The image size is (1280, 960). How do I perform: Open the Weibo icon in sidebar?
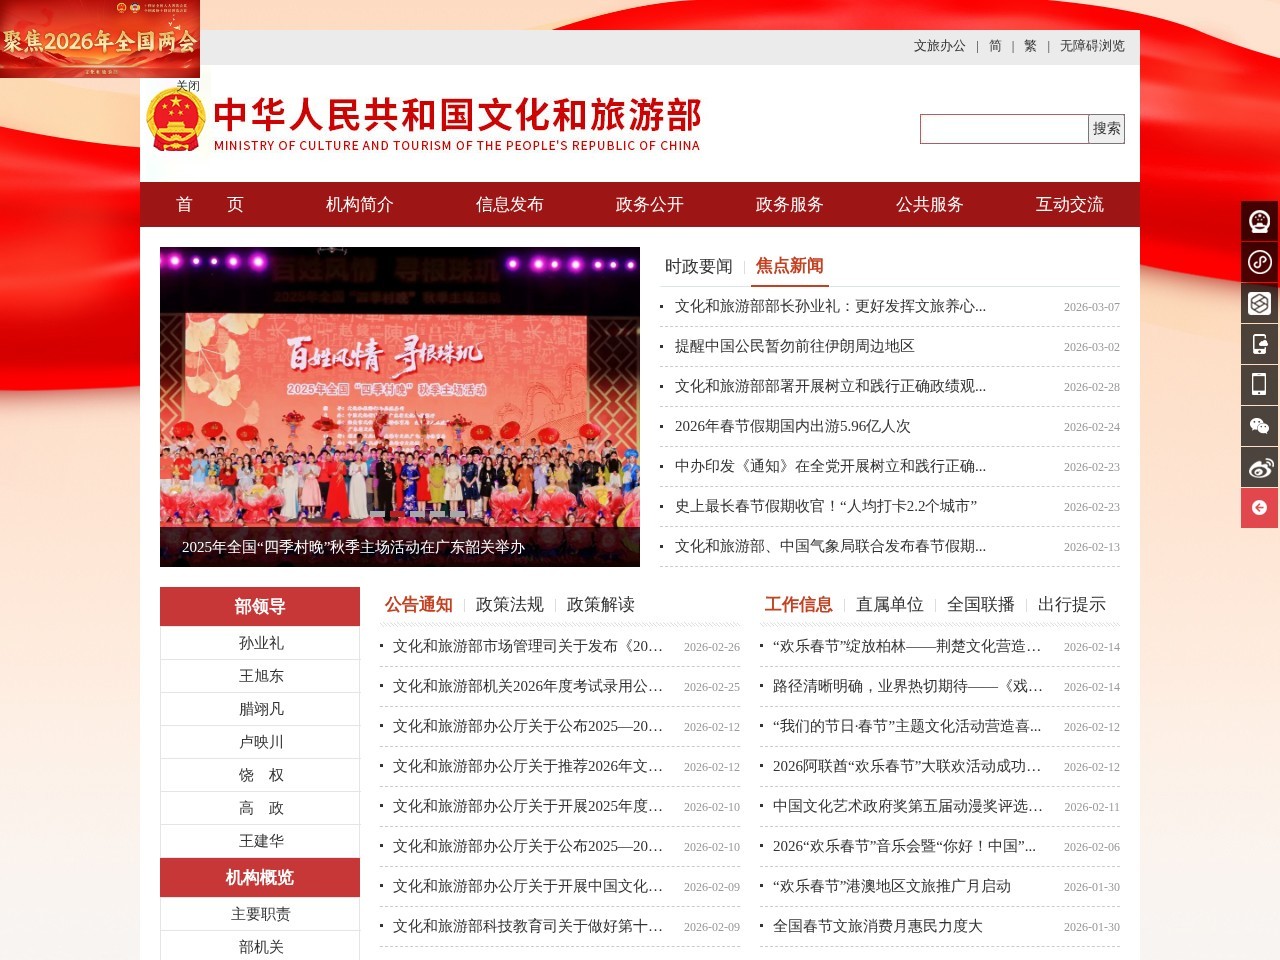click(1259, 467)
